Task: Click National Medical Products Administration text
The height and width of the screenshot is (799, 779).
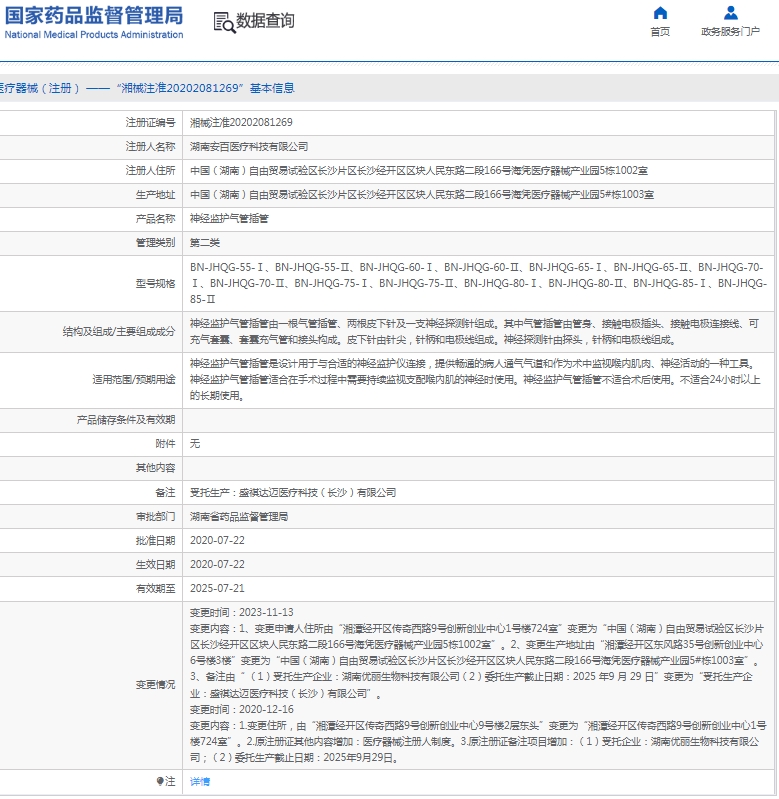Action: 94,35
